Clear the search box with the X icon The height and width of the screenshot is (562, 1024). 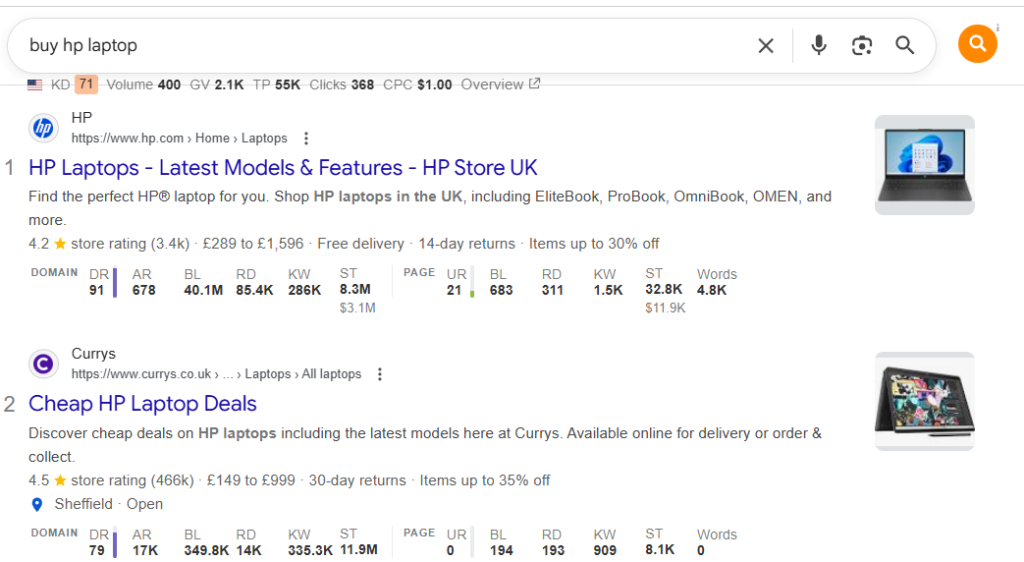click(x=765, y=46)
